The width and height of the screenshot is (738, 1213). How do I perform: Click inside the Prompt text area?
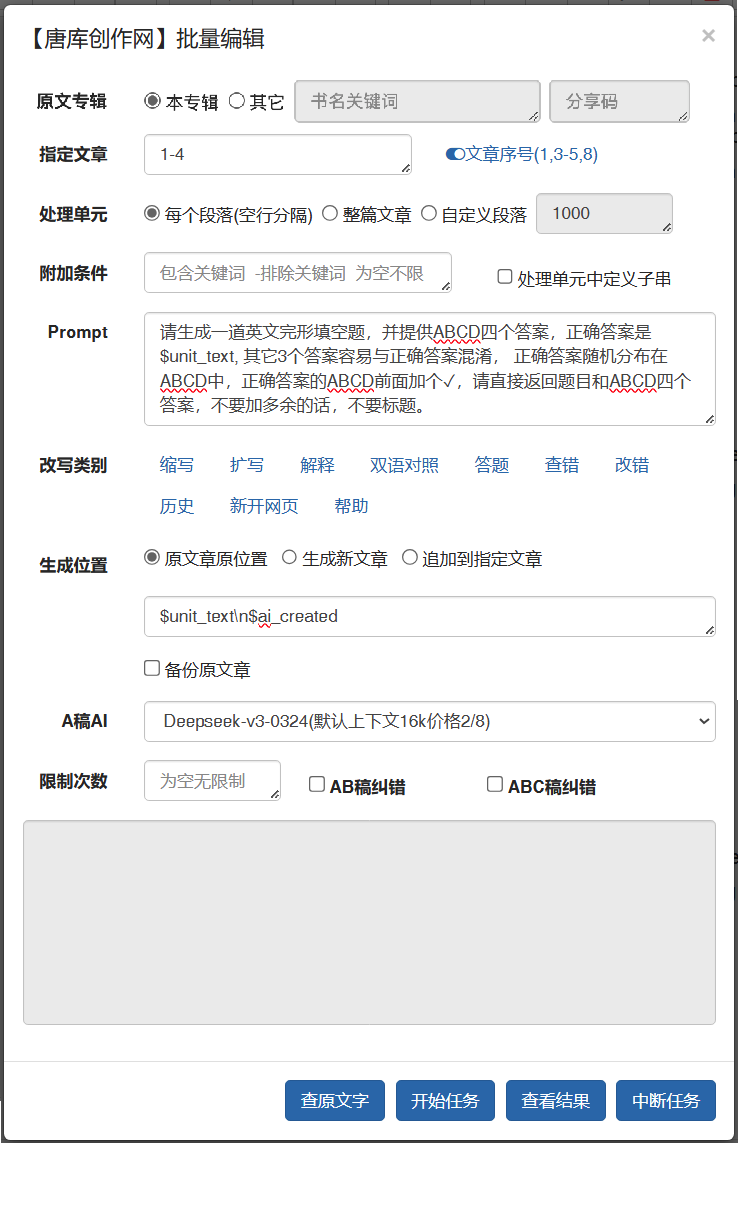coord(429,369)
